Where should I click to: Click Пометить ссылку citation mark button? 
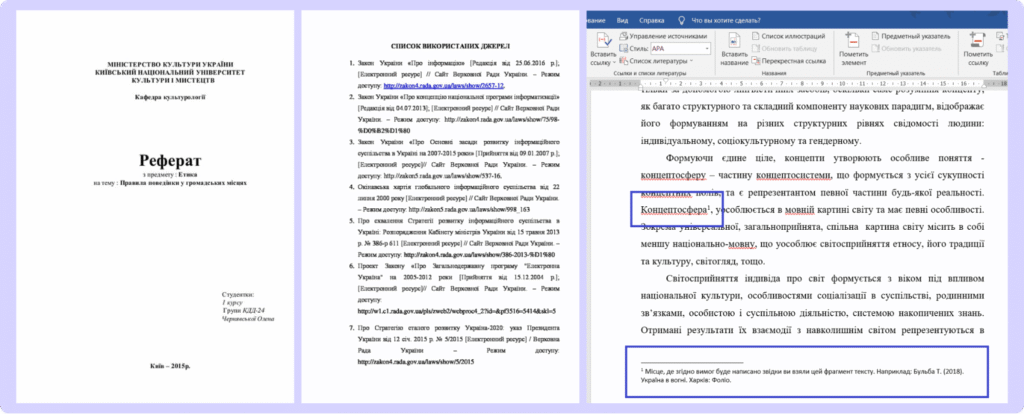coord(978,49)
